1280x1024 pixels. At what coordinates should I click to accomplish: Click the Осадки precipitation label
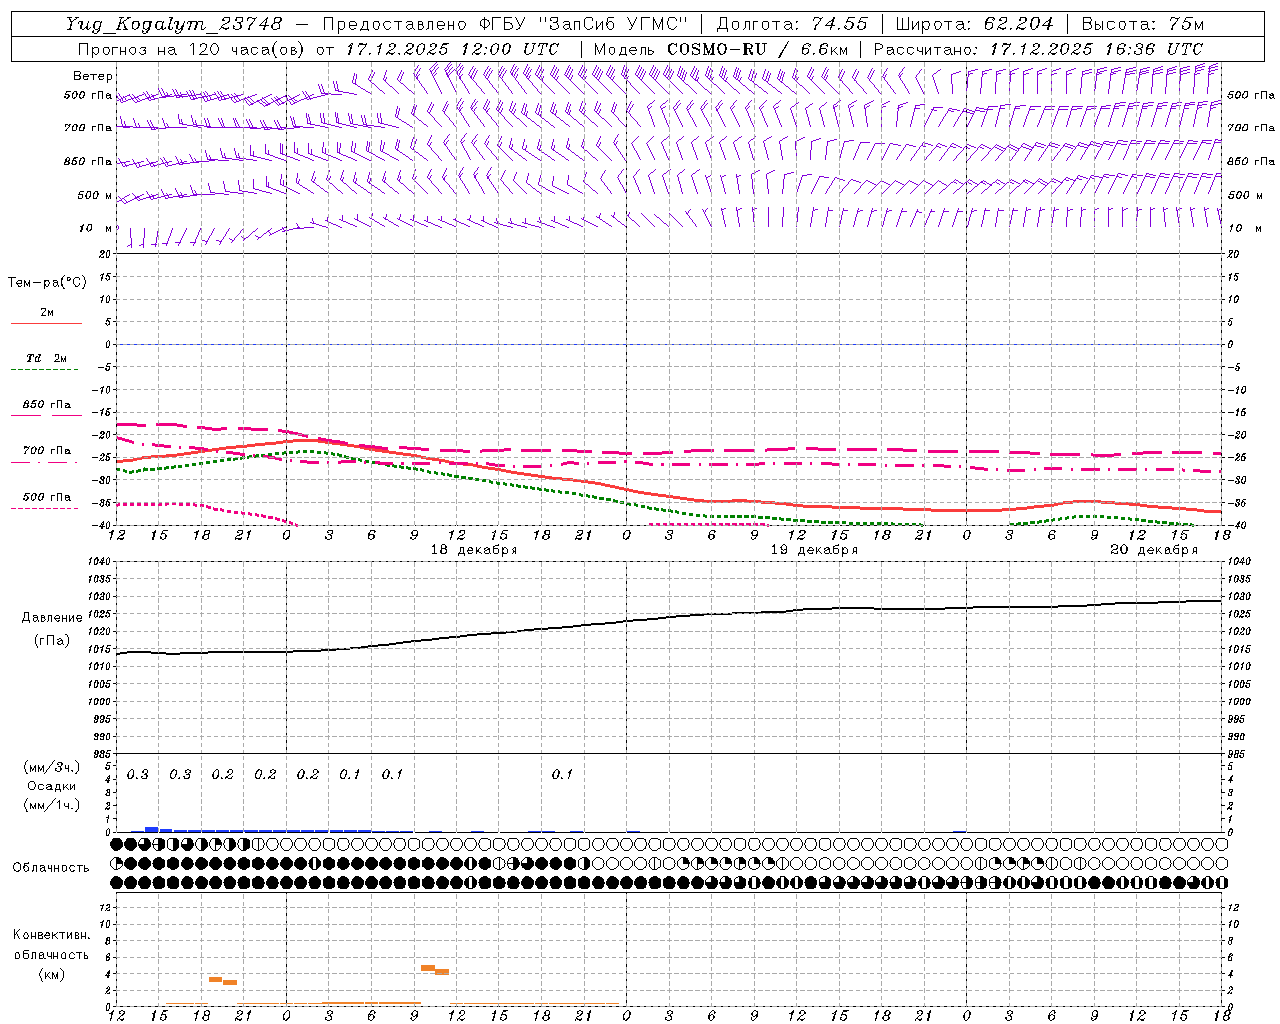pyautogui.click(x=52, y=786)
